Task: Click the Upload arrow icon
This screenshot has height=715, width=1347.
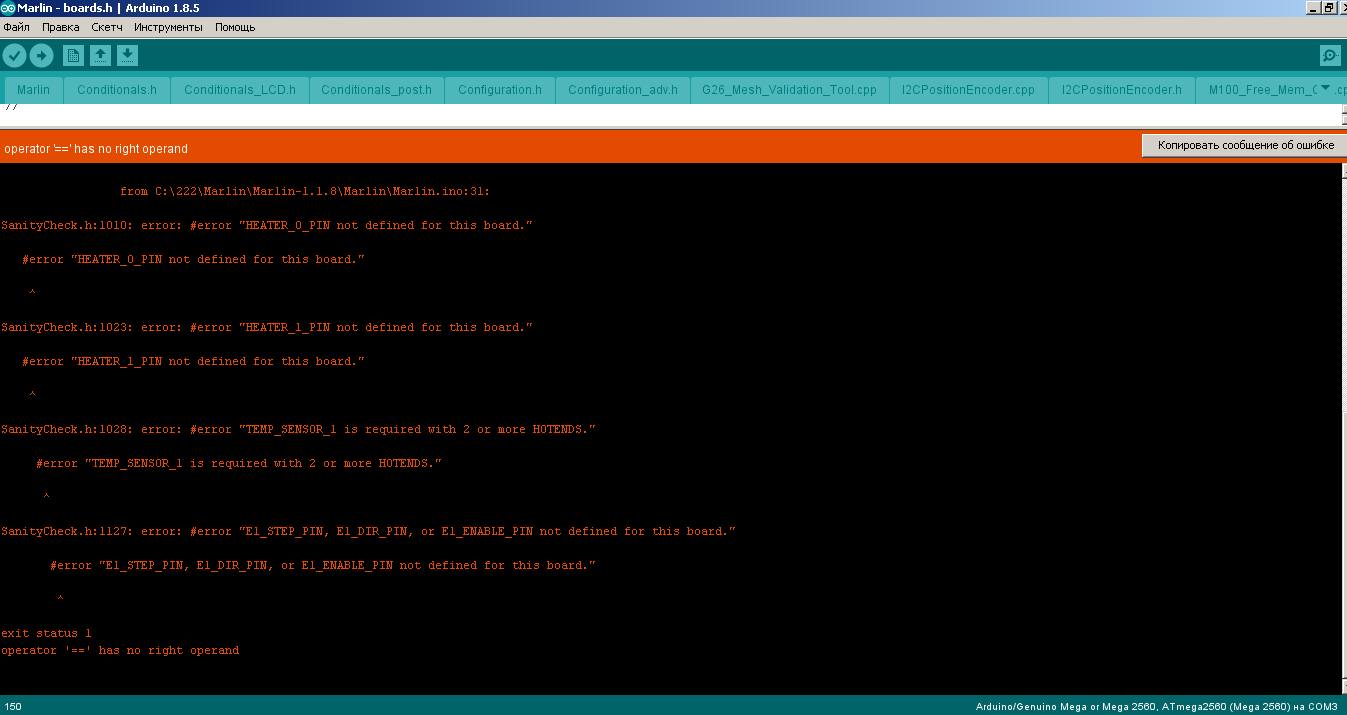Action: pos(41,56)
